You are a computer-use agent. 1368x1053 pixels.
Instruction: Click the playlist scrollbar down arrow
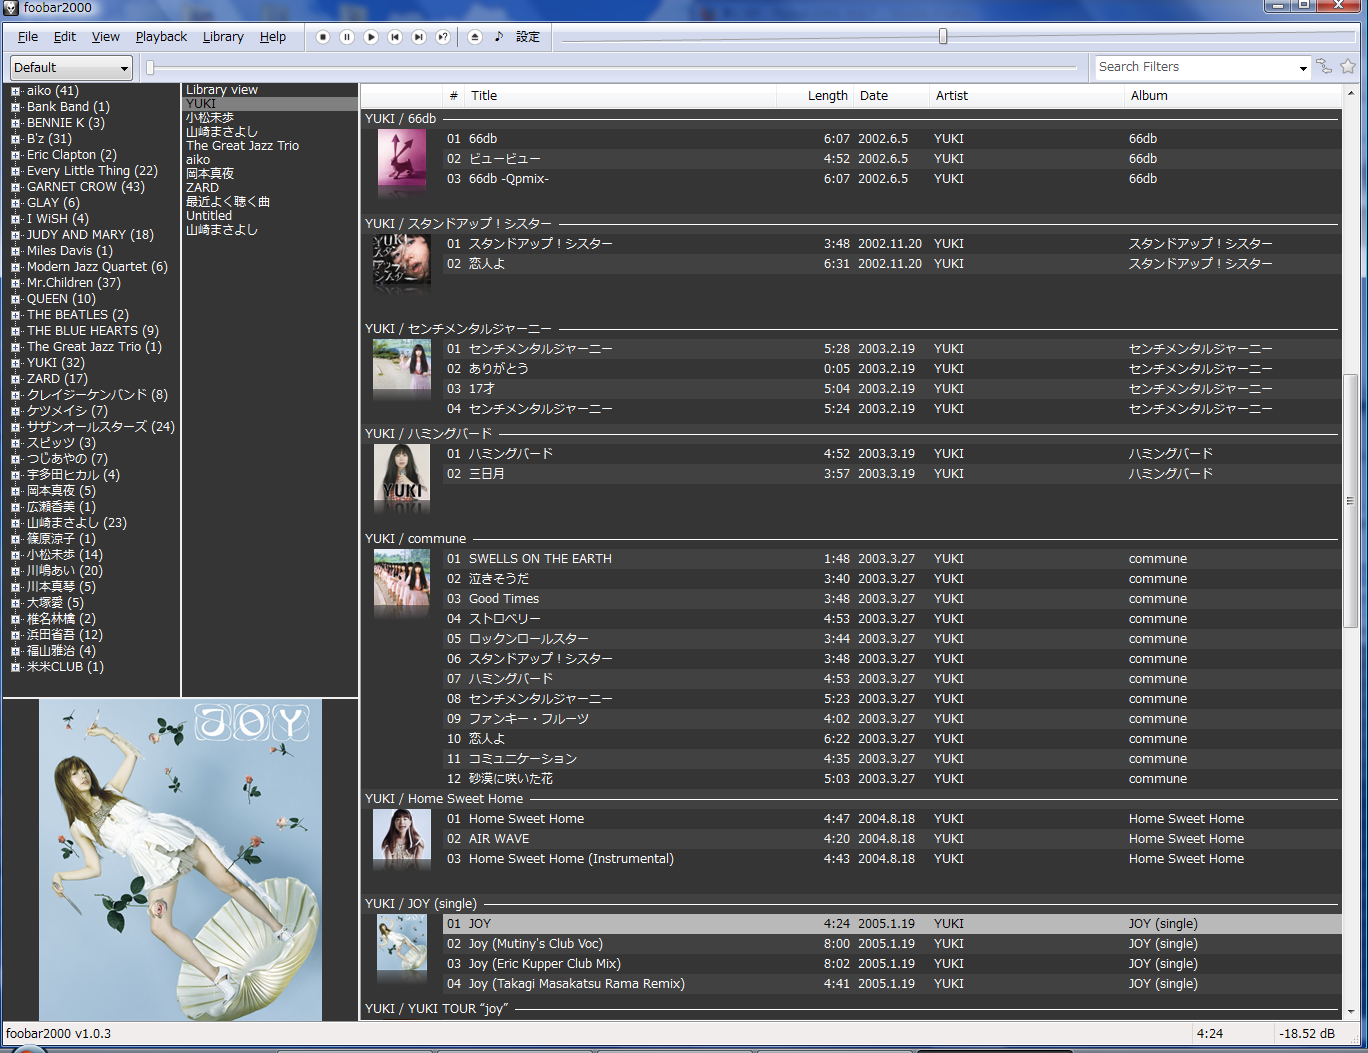tap(1350, 1012)
